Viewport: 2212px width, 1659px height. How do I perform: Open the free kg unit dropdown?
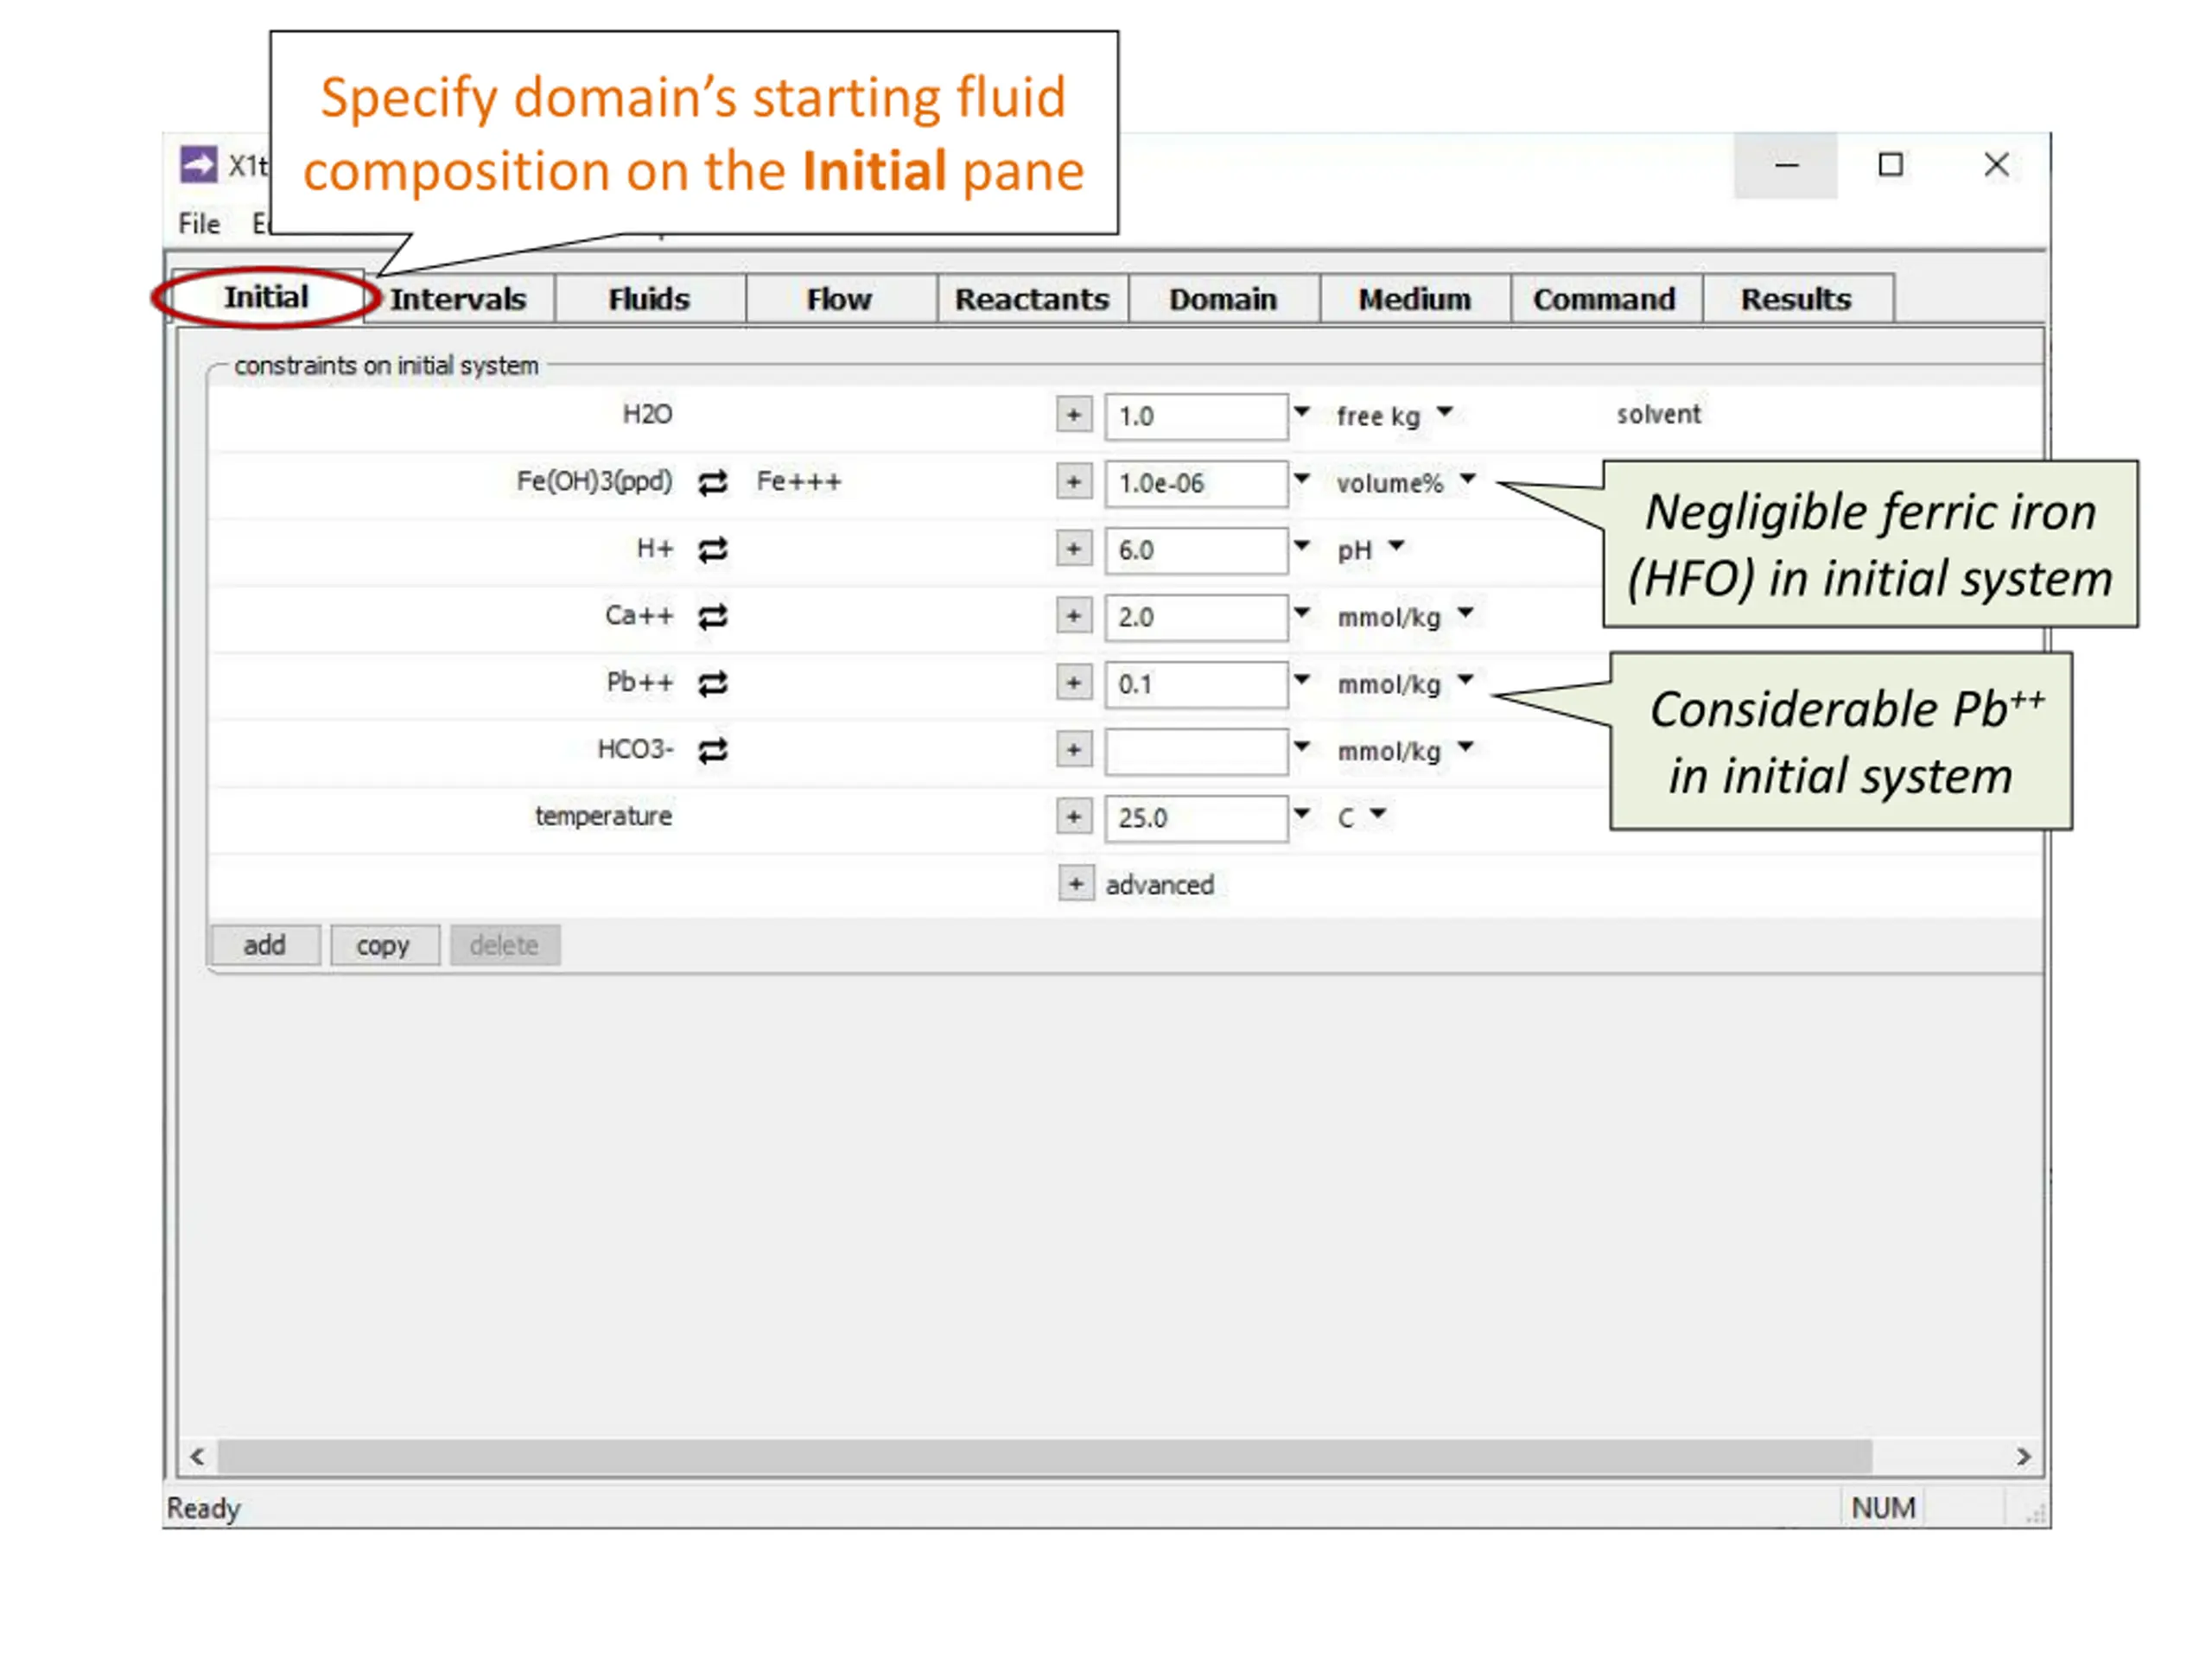pyautogui.click(x=1444, y=411)
